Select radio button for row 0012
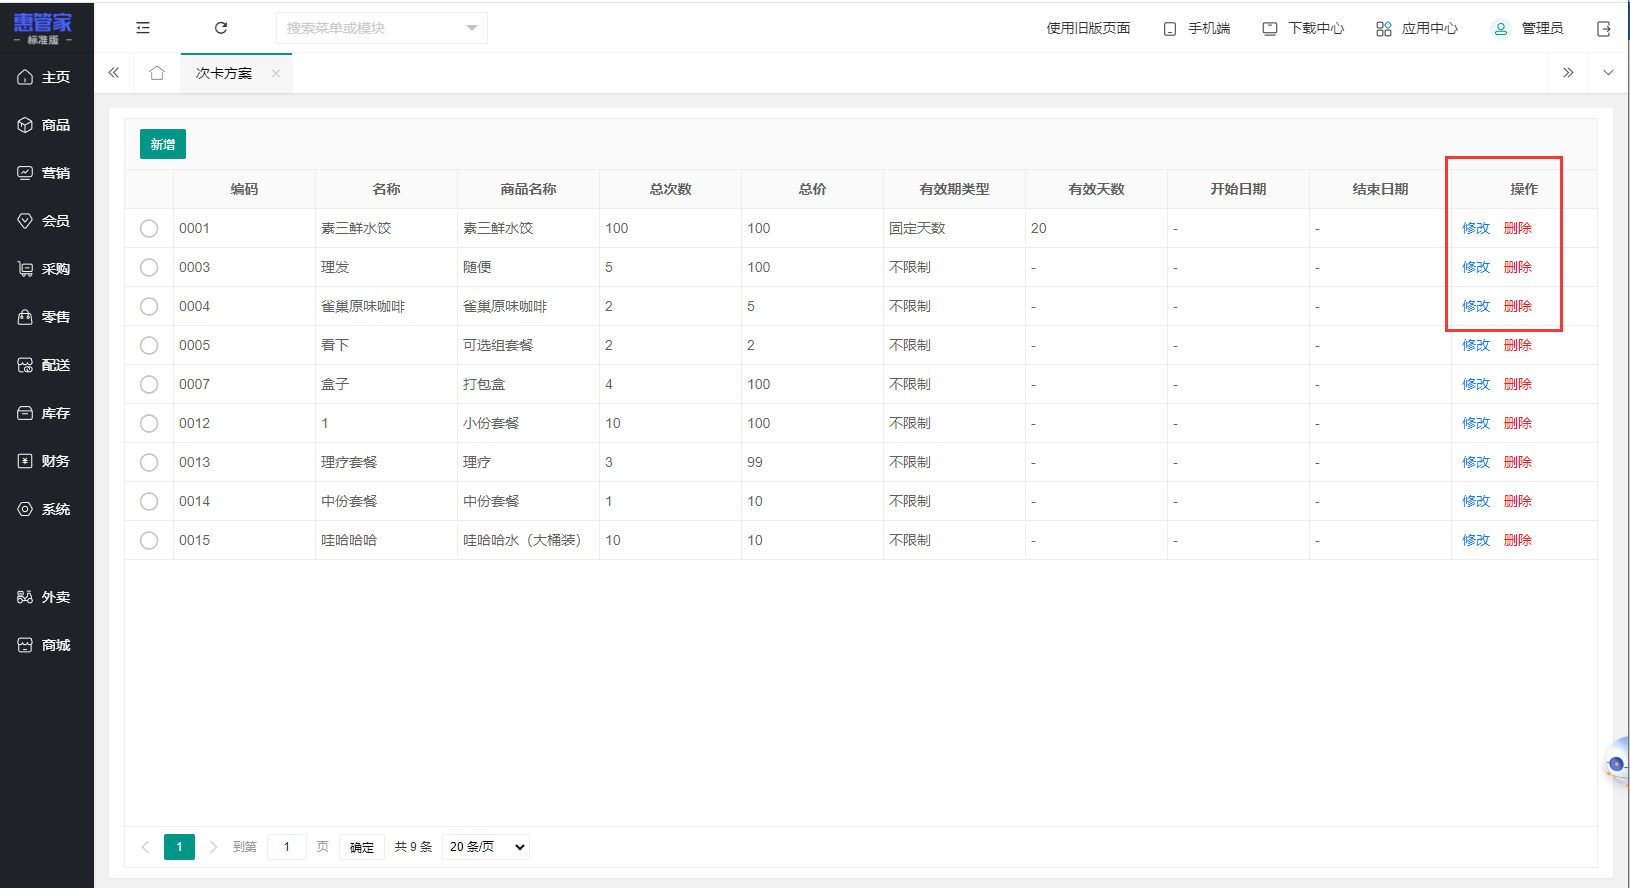 [x=149, y=423]
